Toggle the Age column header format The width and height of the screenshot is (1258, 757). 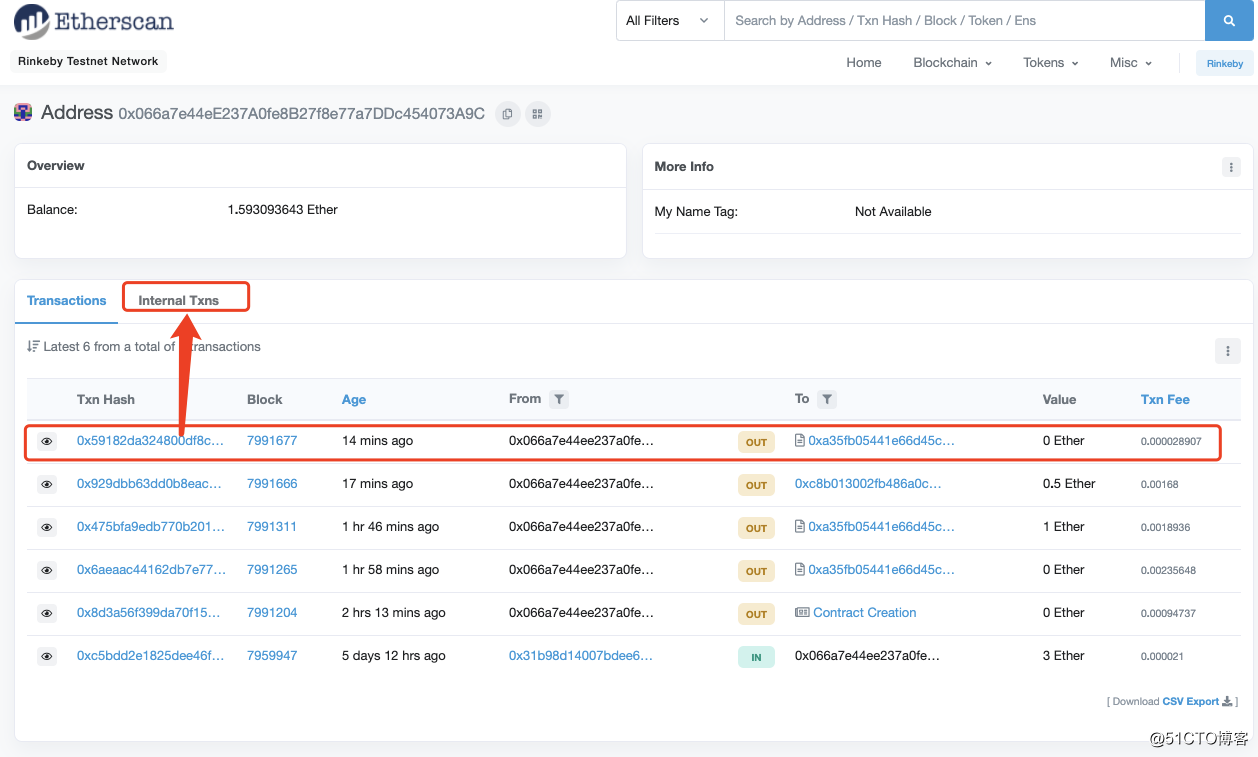tap(354, 399)
